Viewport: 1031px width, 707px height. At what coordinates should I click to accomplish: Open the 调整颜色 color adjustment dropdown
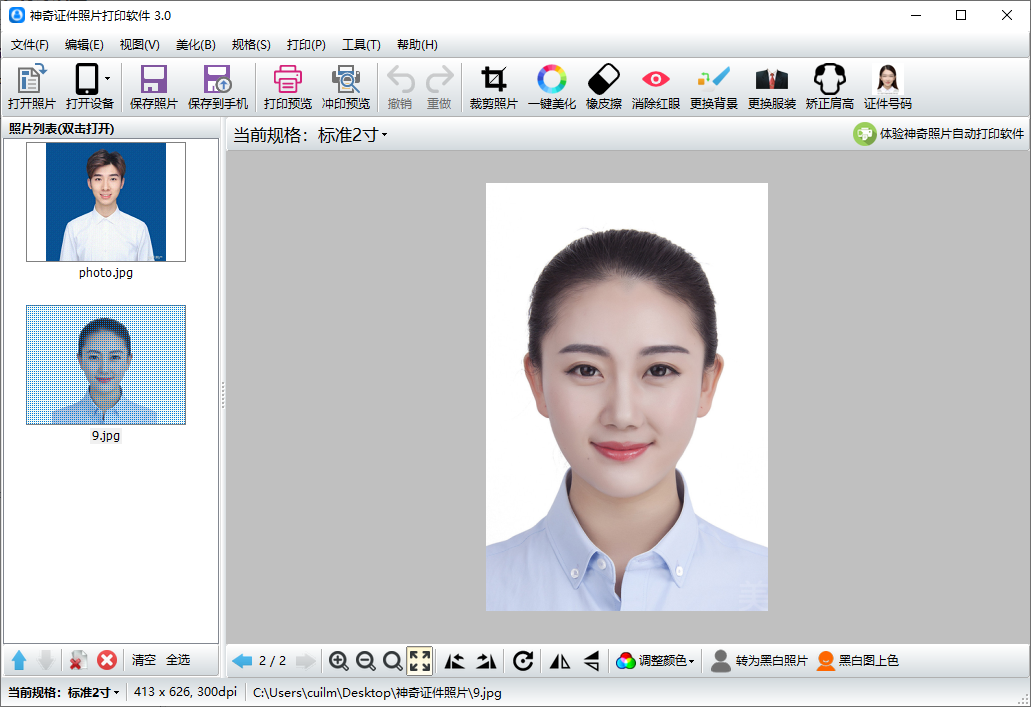pyautogui.click(x=656, y=661)
